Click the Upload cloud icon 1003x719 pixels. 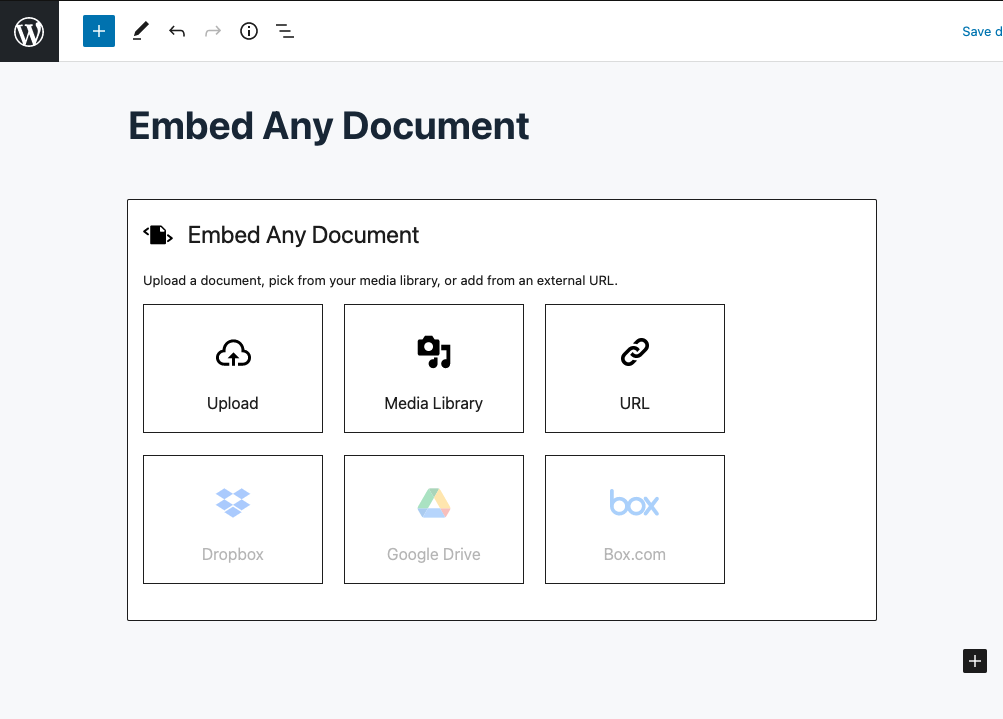point(232,353)
